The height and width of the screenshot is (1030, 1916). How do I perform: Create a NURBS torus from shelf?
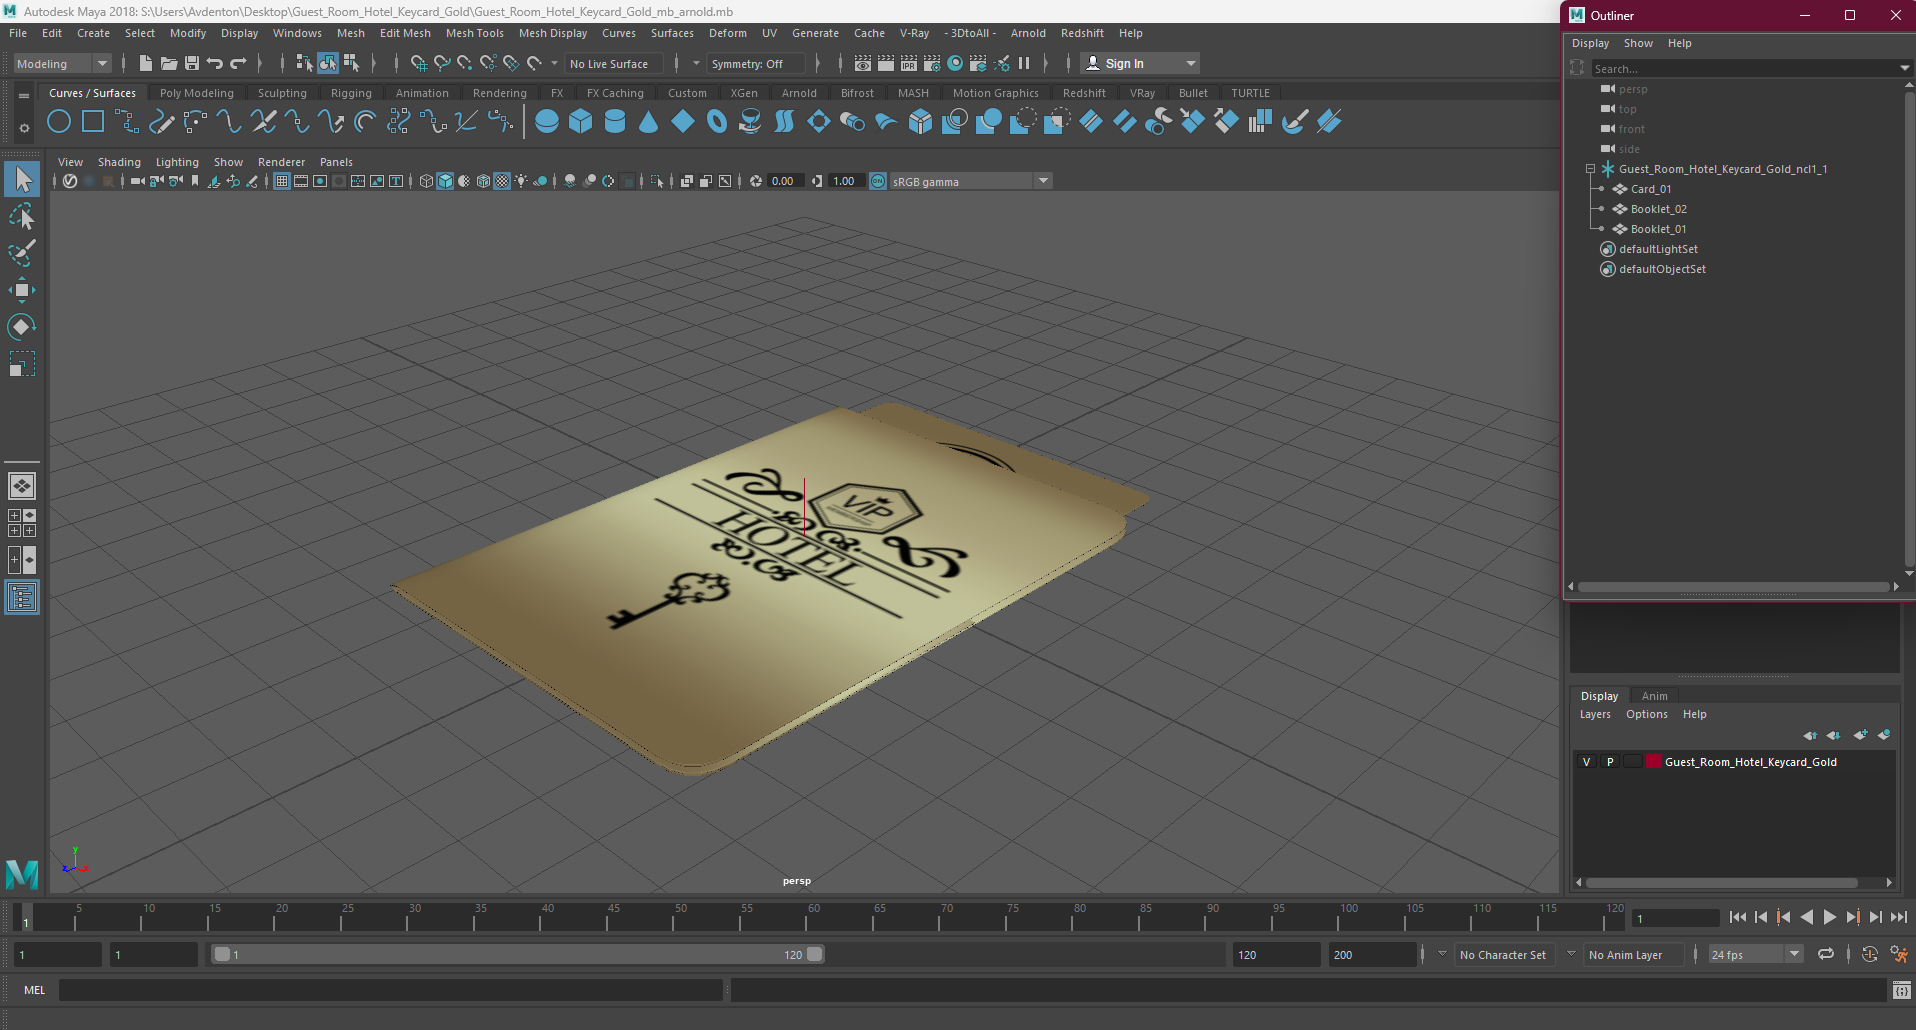717,122
